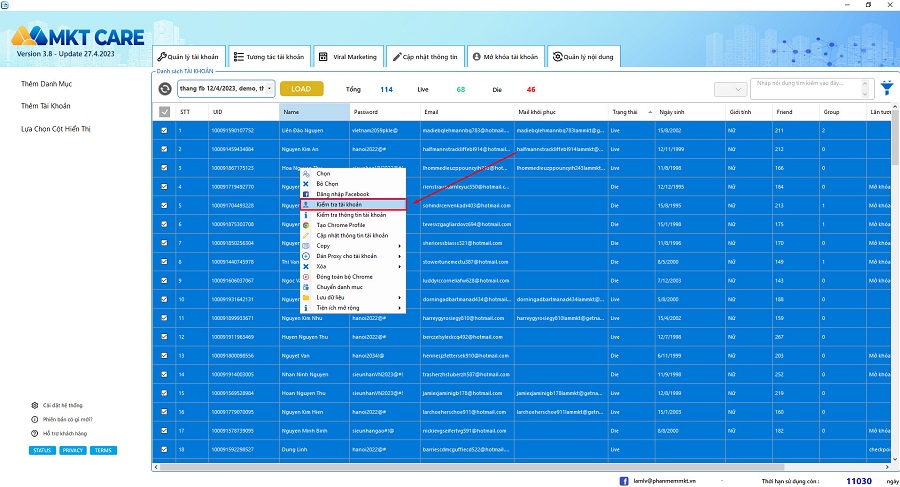Click the Facebook icon in the status bar
This screenshot has height=487, width=900.
click(x=624, y=480)
